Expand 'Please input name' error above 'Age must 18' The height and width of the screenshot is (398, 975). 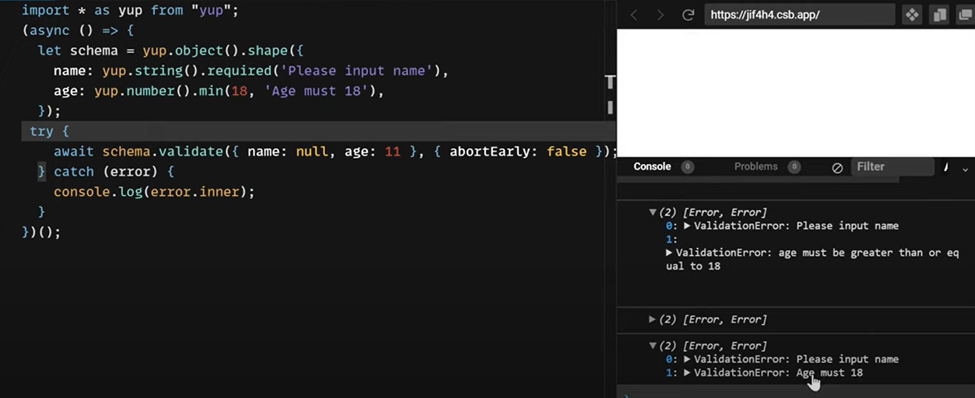[687, 359]
